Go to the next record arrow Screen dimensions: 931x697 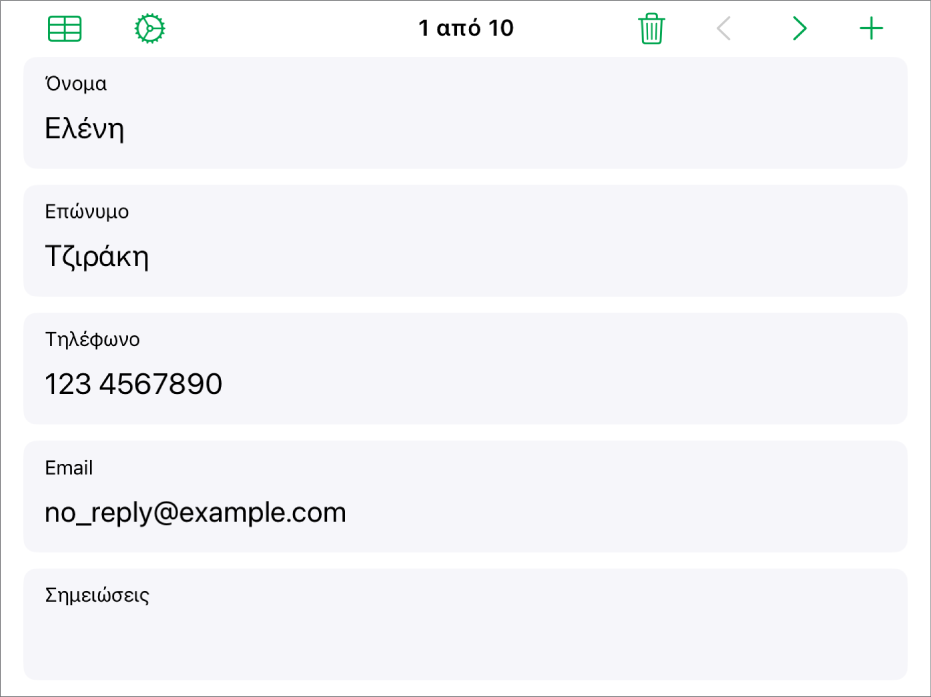tap(800, 28)
